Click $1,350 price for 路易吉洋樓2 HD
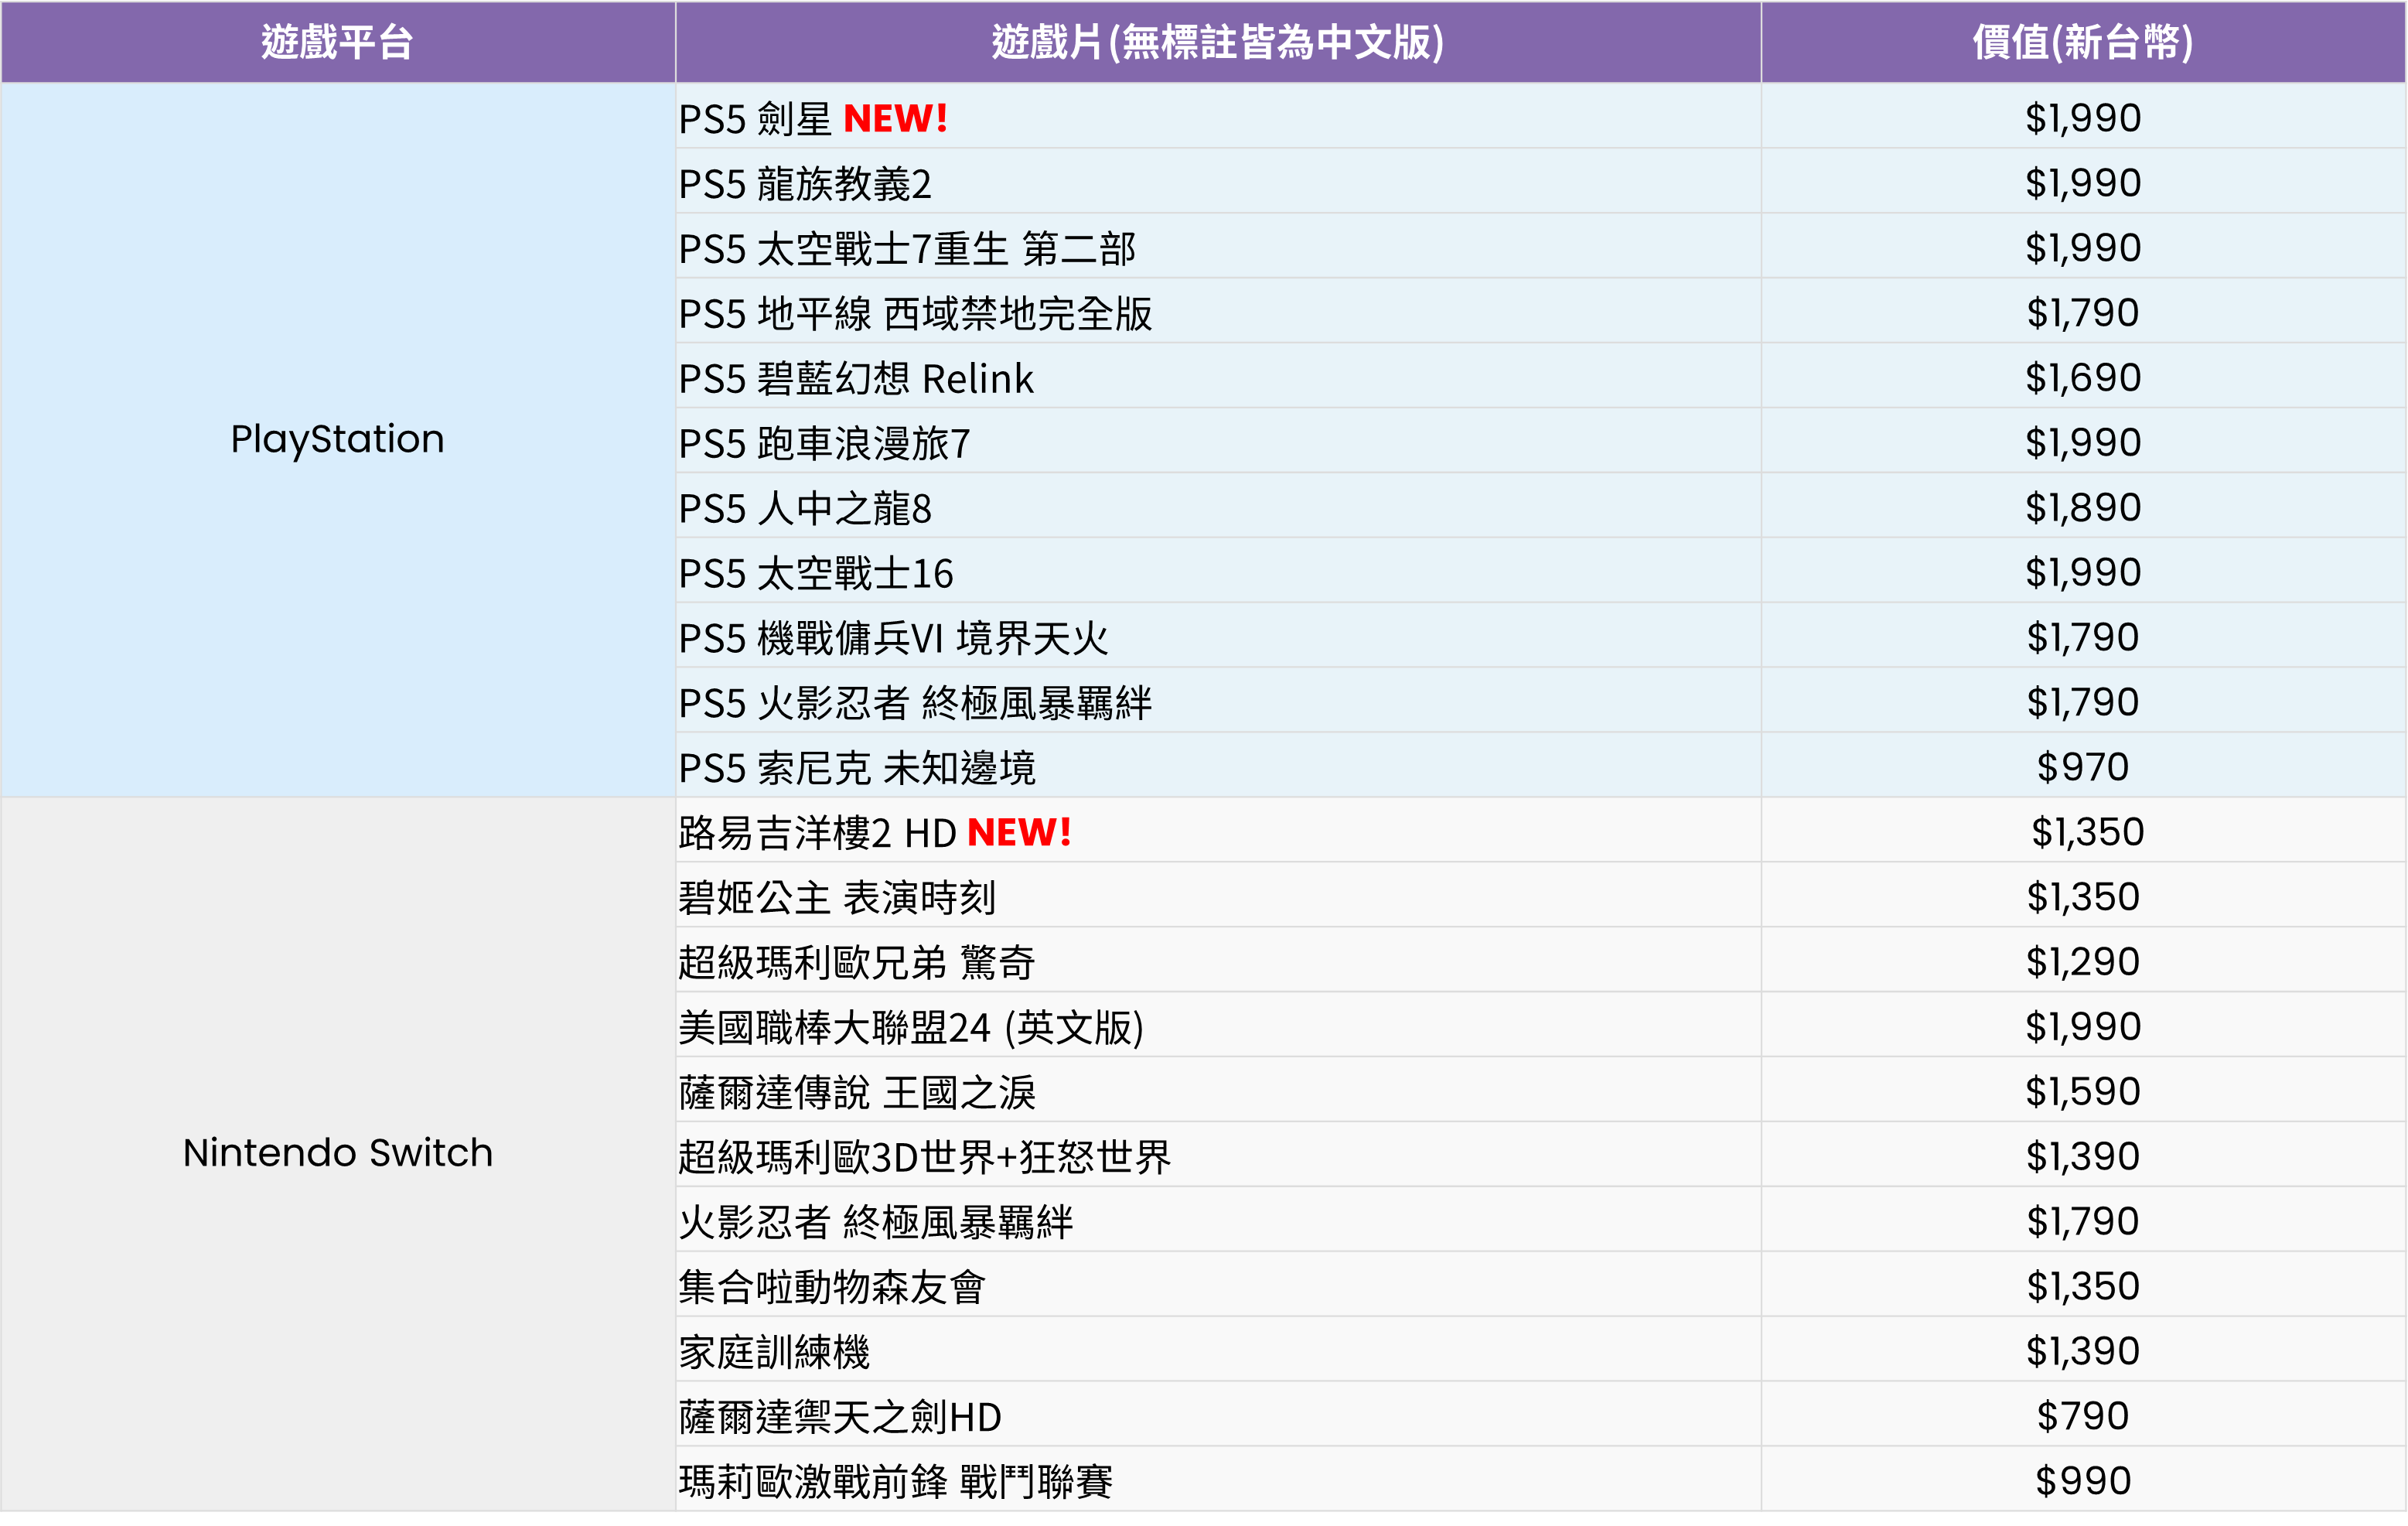The image size is (2408, 1526). point(2087,832)
